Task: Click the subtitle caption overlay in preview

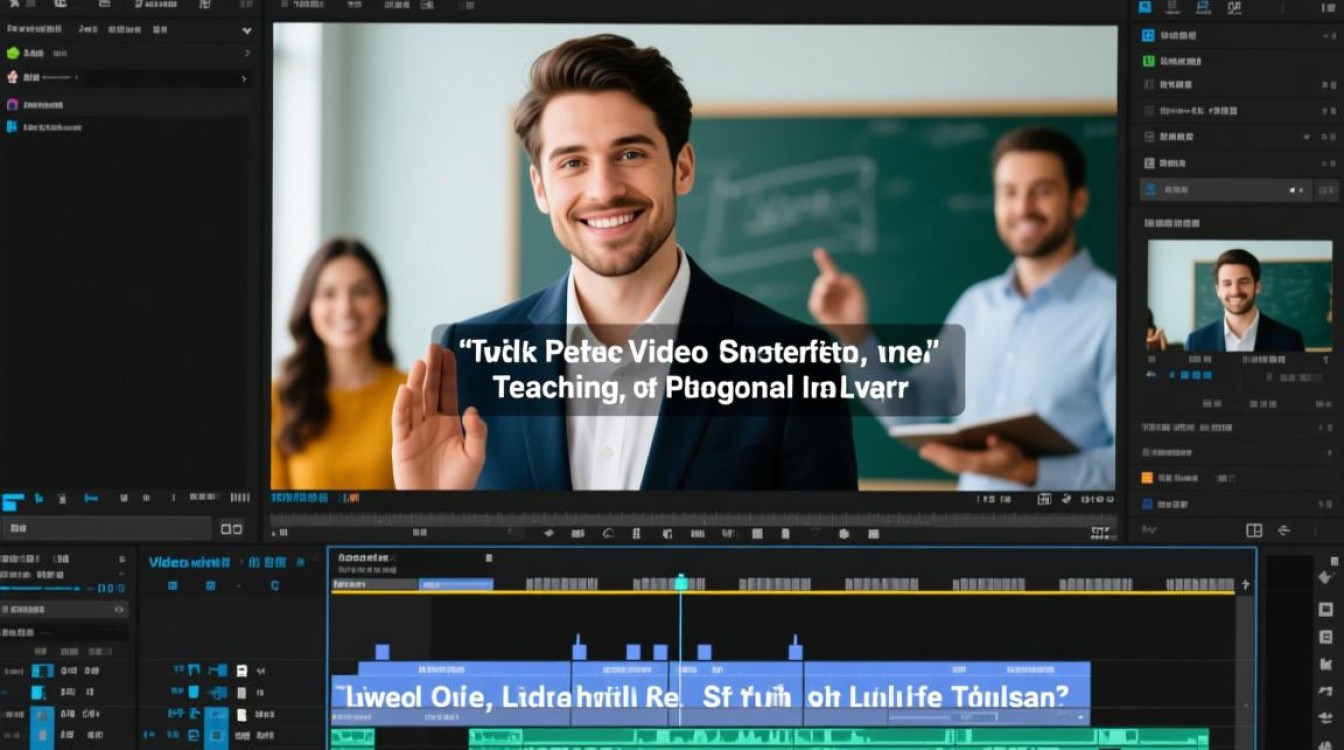Action: coord(698,370)
